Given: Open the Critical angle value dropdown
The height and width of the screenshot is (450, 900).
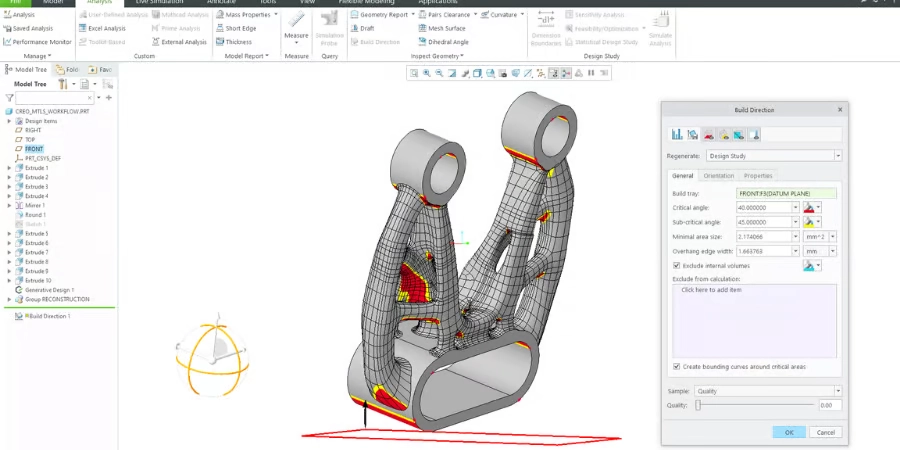Looking at the screenshot, I should [x=796, y=207].
